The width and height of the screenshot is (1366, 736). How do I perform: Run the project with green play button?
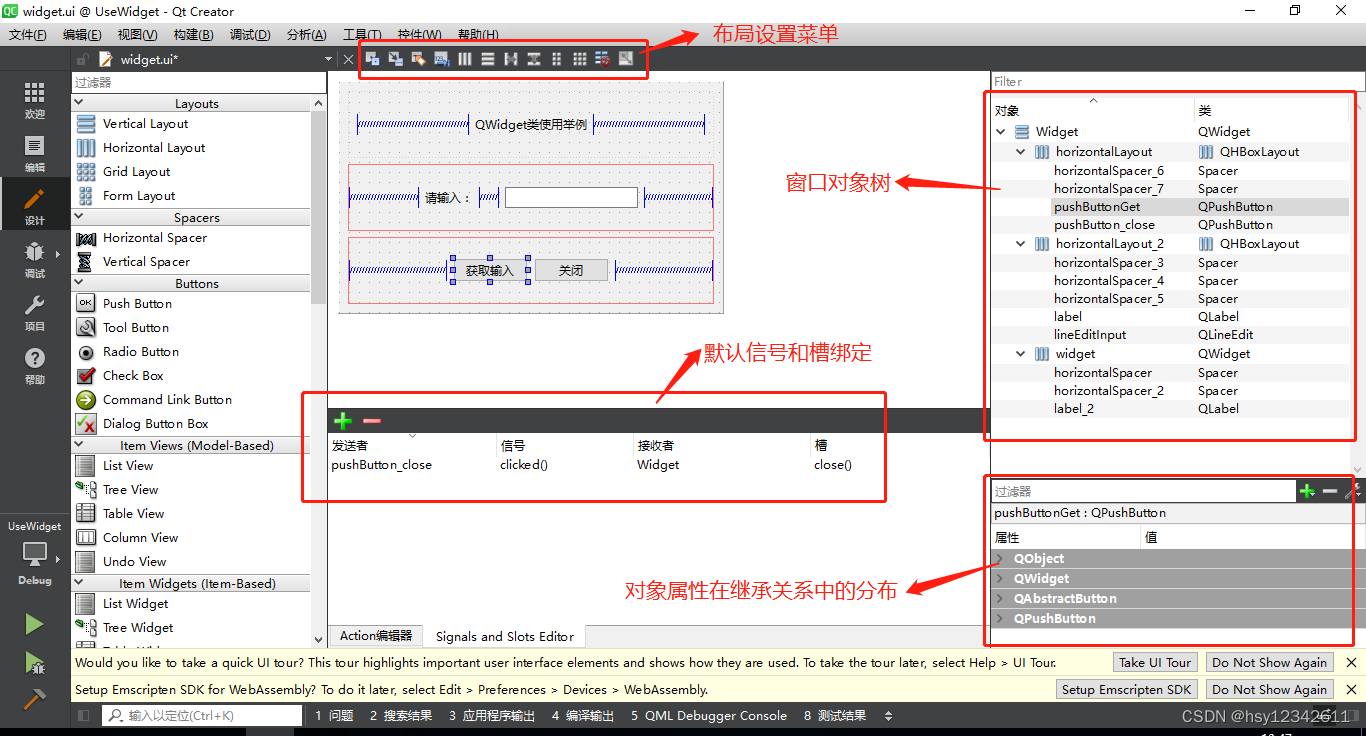pos(34,624)
